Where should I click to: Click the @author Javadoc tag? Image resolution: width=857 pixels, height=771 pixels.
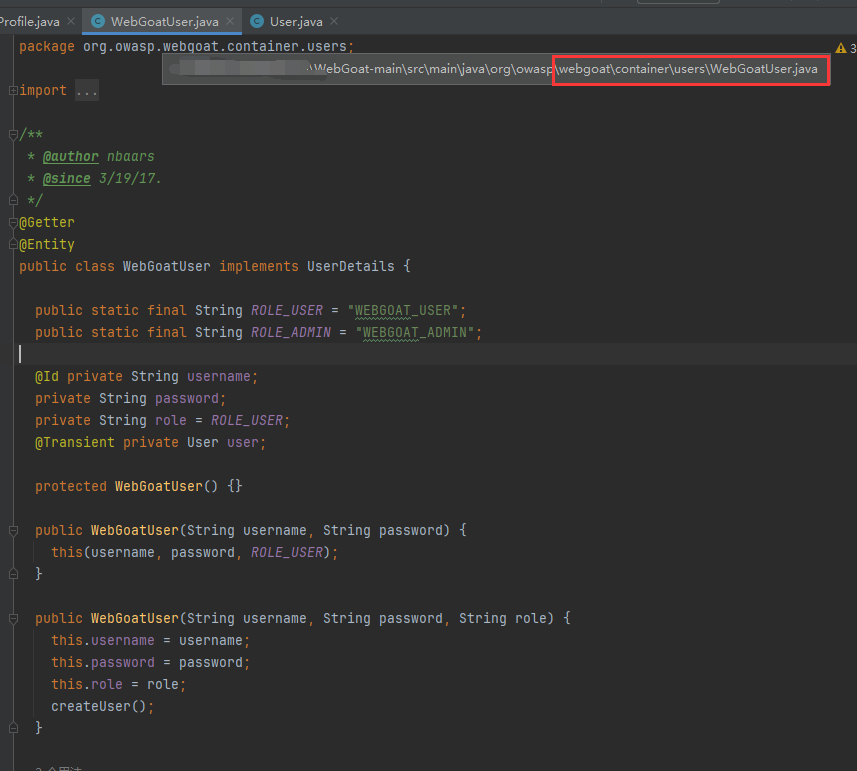(71, 156)
